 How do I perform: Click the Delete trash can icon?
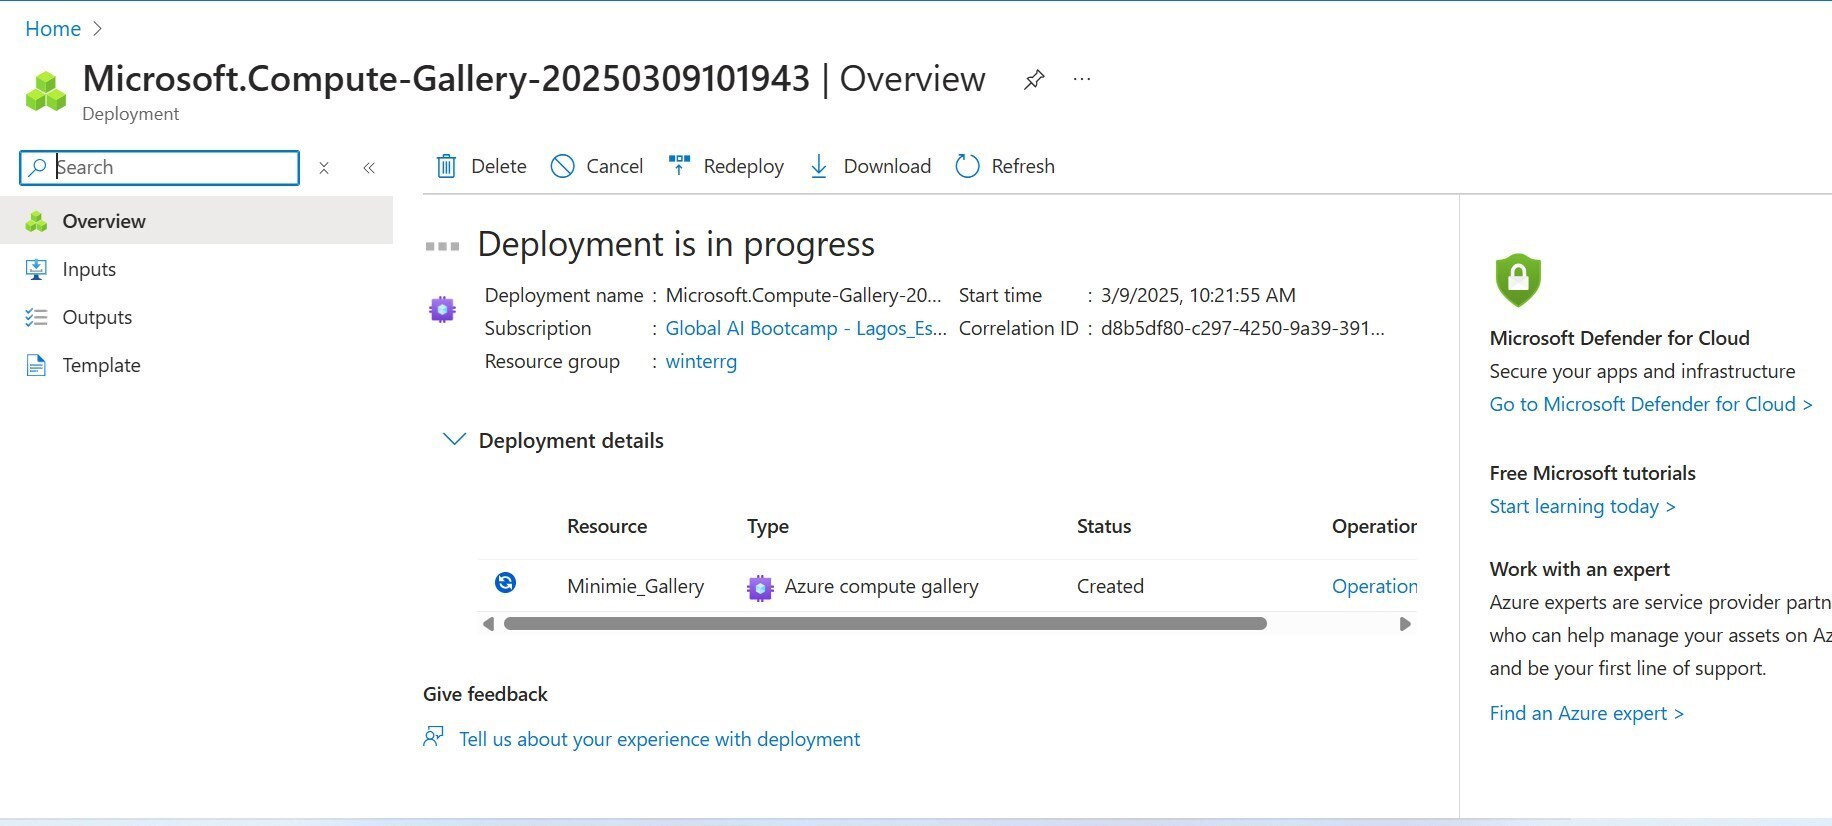click(x=446, y=166)
